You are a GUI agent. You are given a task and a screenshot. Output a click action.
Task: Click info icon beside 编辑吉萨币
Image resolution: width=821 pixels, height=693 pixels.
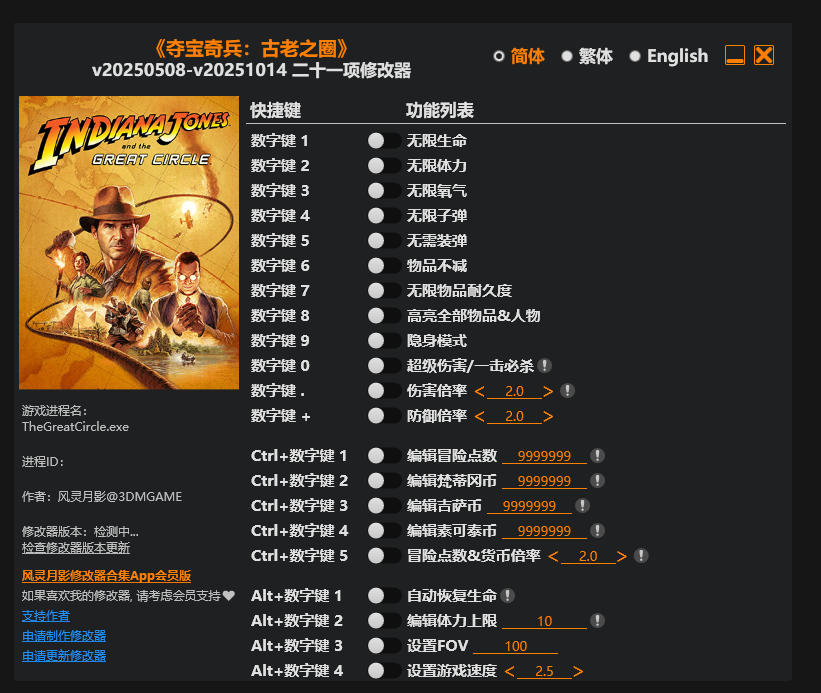pyautogui.click(x=582, y=506)
